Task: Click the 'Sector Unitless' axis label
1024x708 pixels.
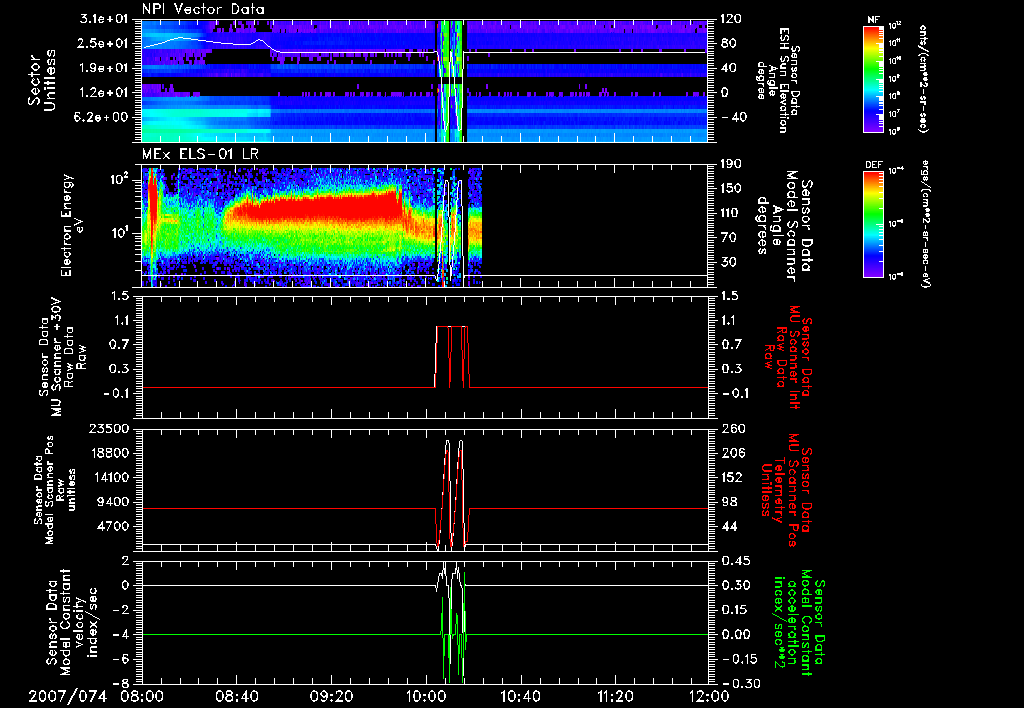Action: click(x=42, y=80)
